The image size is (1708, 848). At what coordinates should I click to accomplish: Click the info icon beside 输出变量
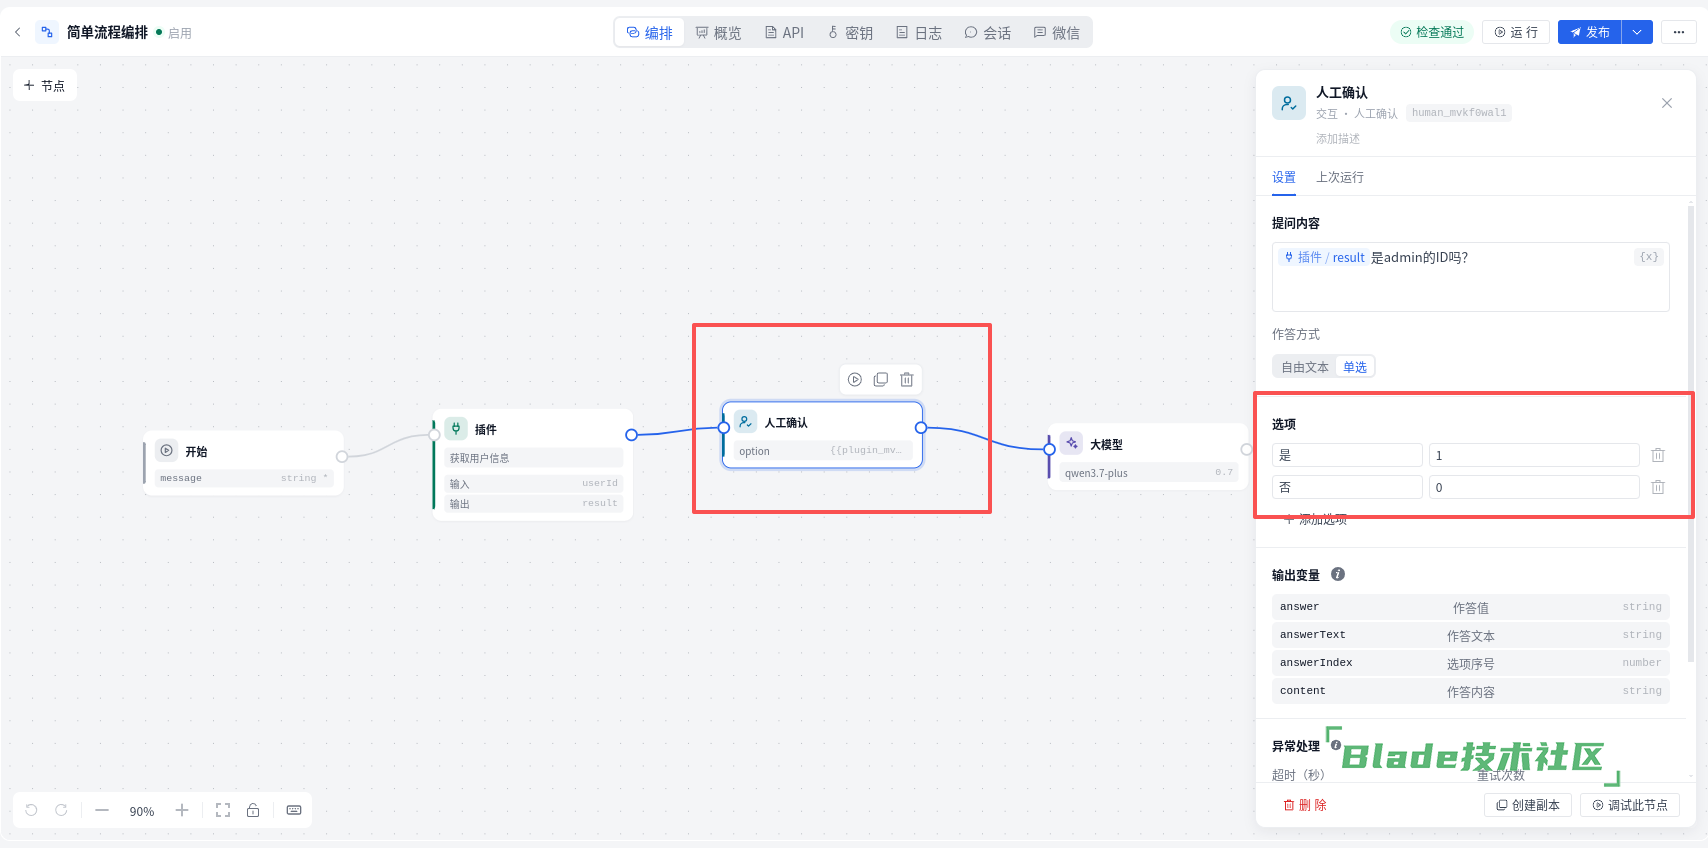(x=1338, y=574)
